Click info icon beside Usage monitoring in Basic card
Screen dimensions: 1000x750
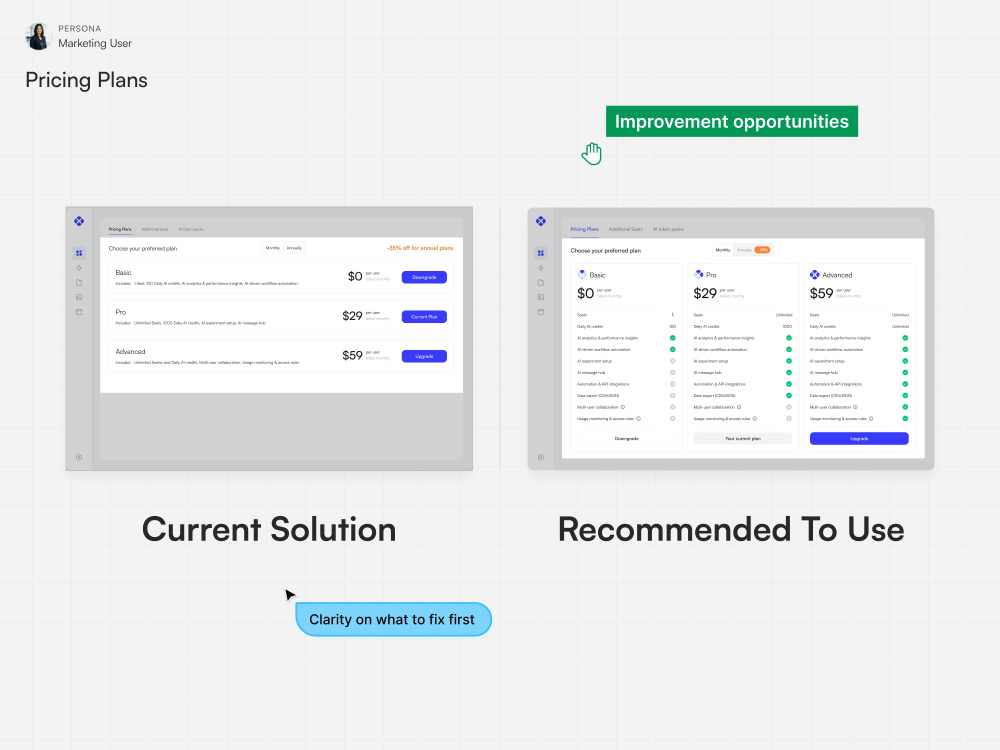638,419
